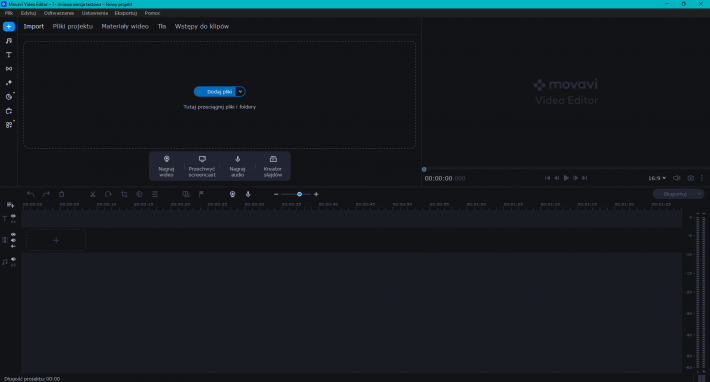
Task: Open the sidebar panel with the grid-plus icon
Action: 9,125
